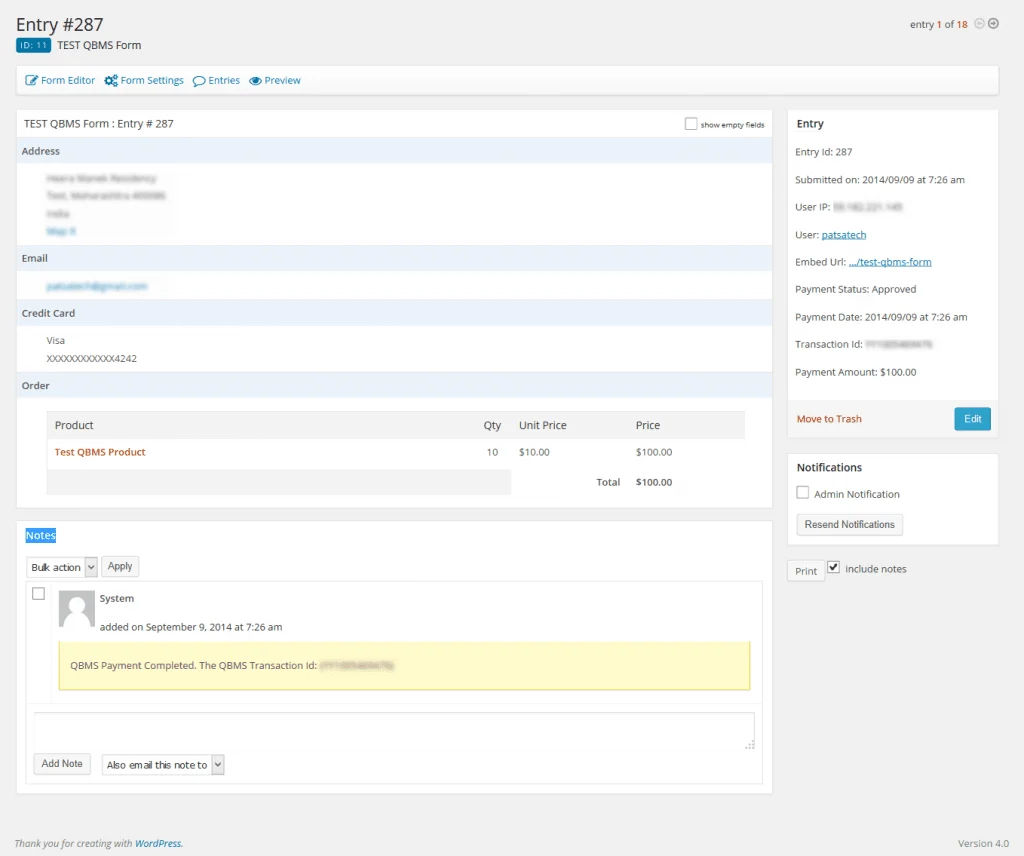The image size is (1024, 856).
Task: Click the Test QBMS Product name
Action: (100, 452)
